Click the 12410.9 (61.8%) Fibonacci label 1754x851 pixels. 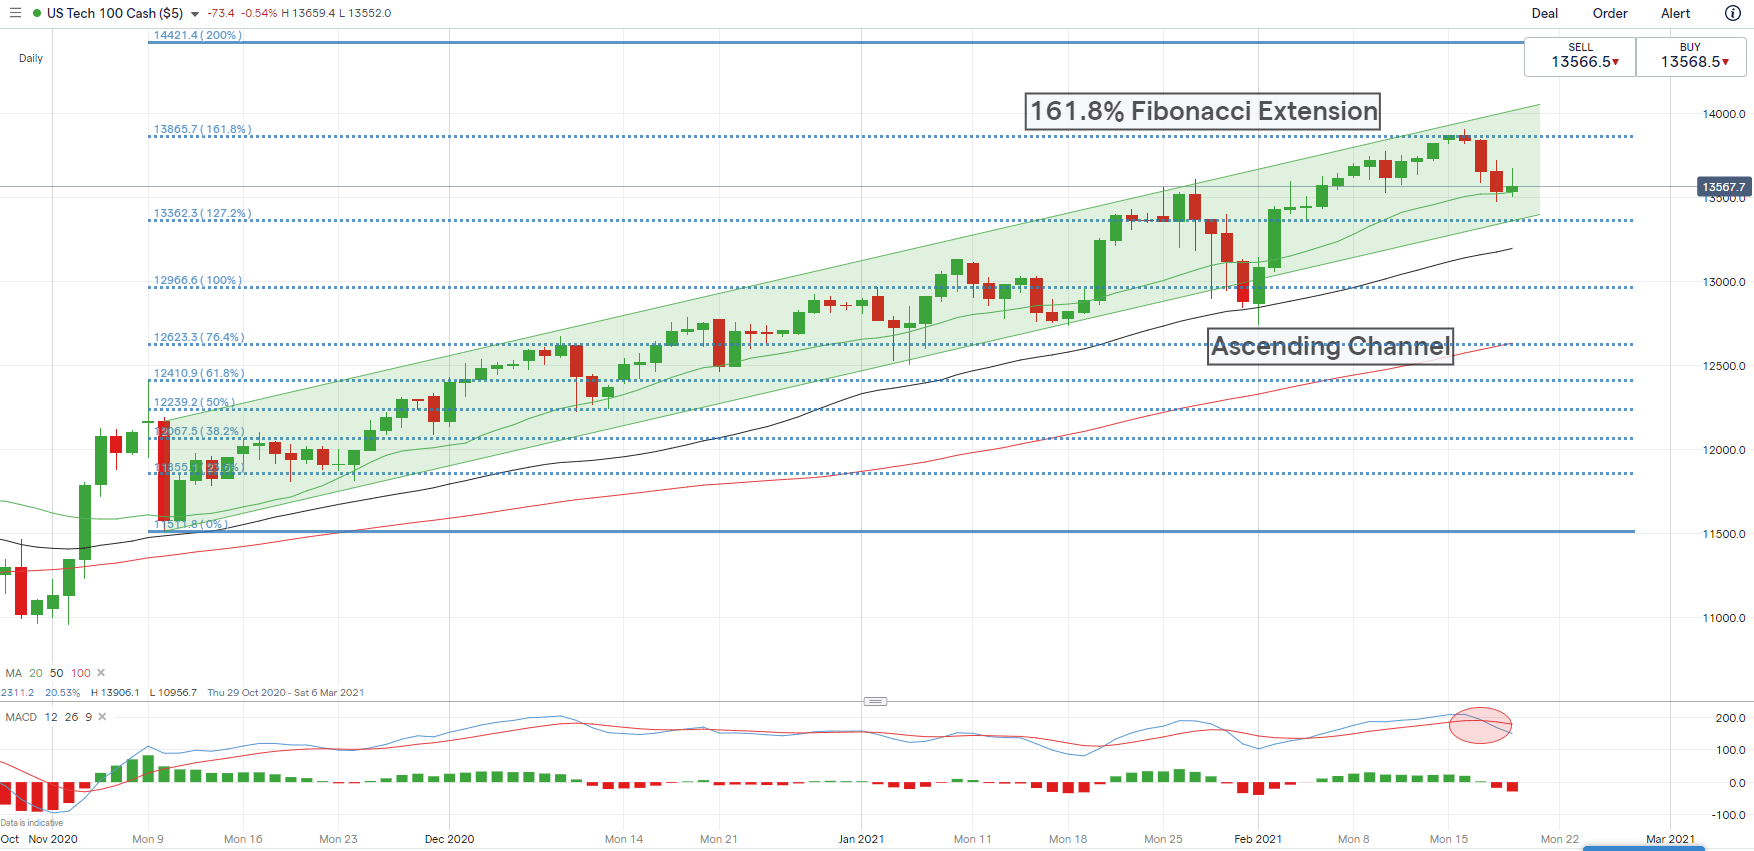pyautogui.click(x=199, y=374)
